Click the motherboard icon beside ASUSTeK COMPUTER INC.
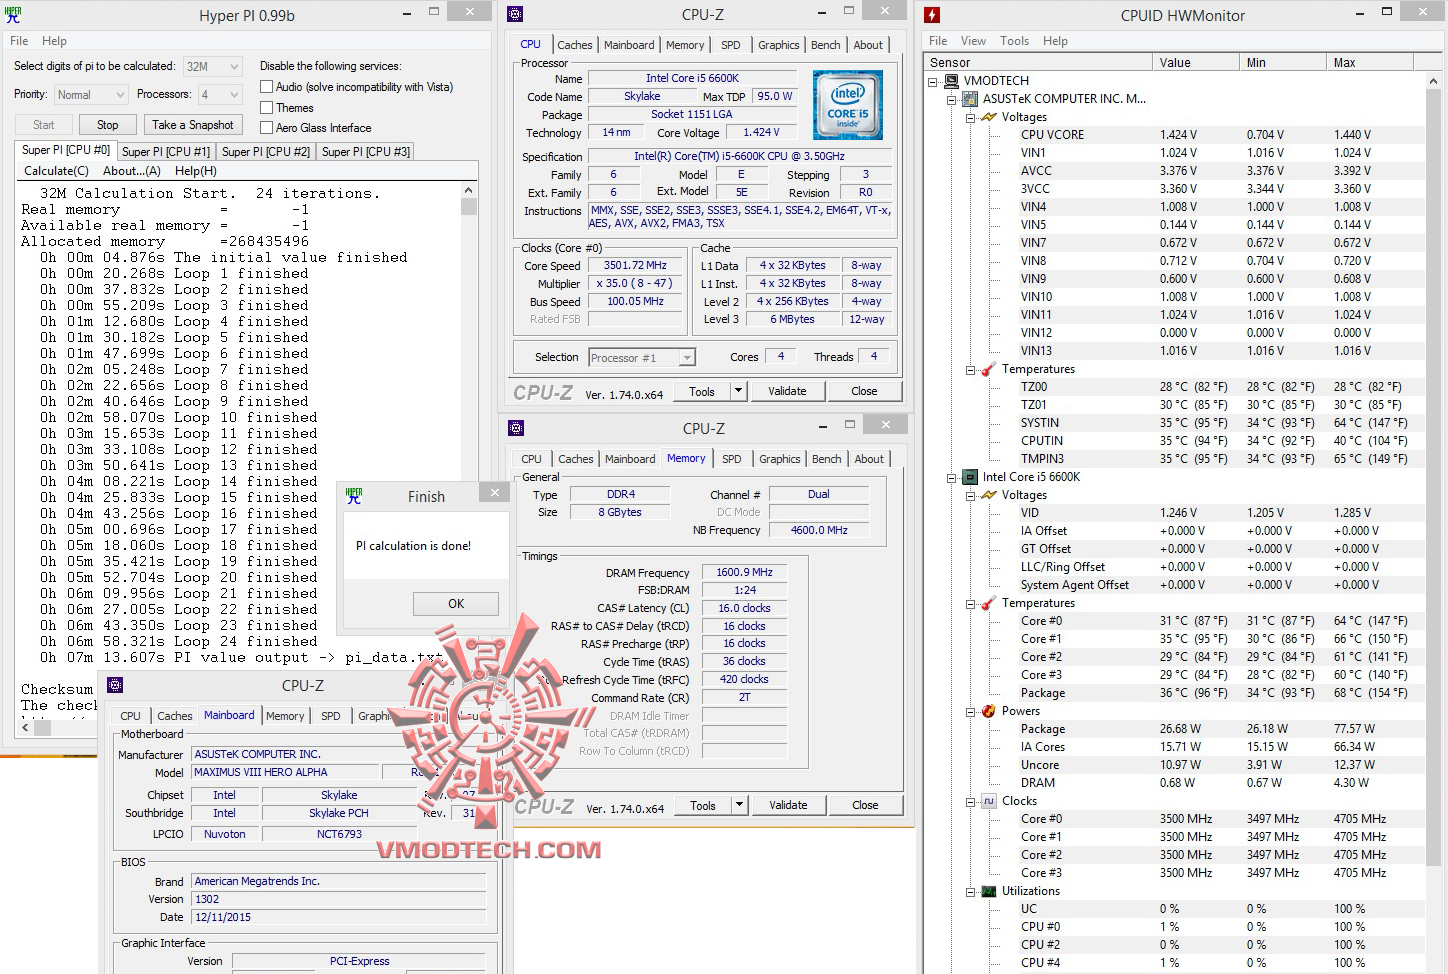1448x974 pixels. coord(969,99)
